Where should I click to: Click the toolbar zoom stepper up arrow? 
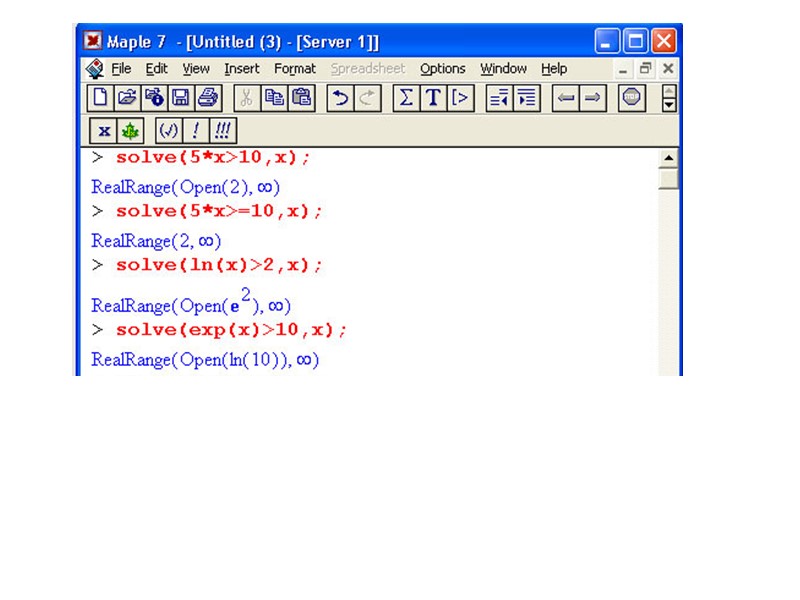coord(669,91)
